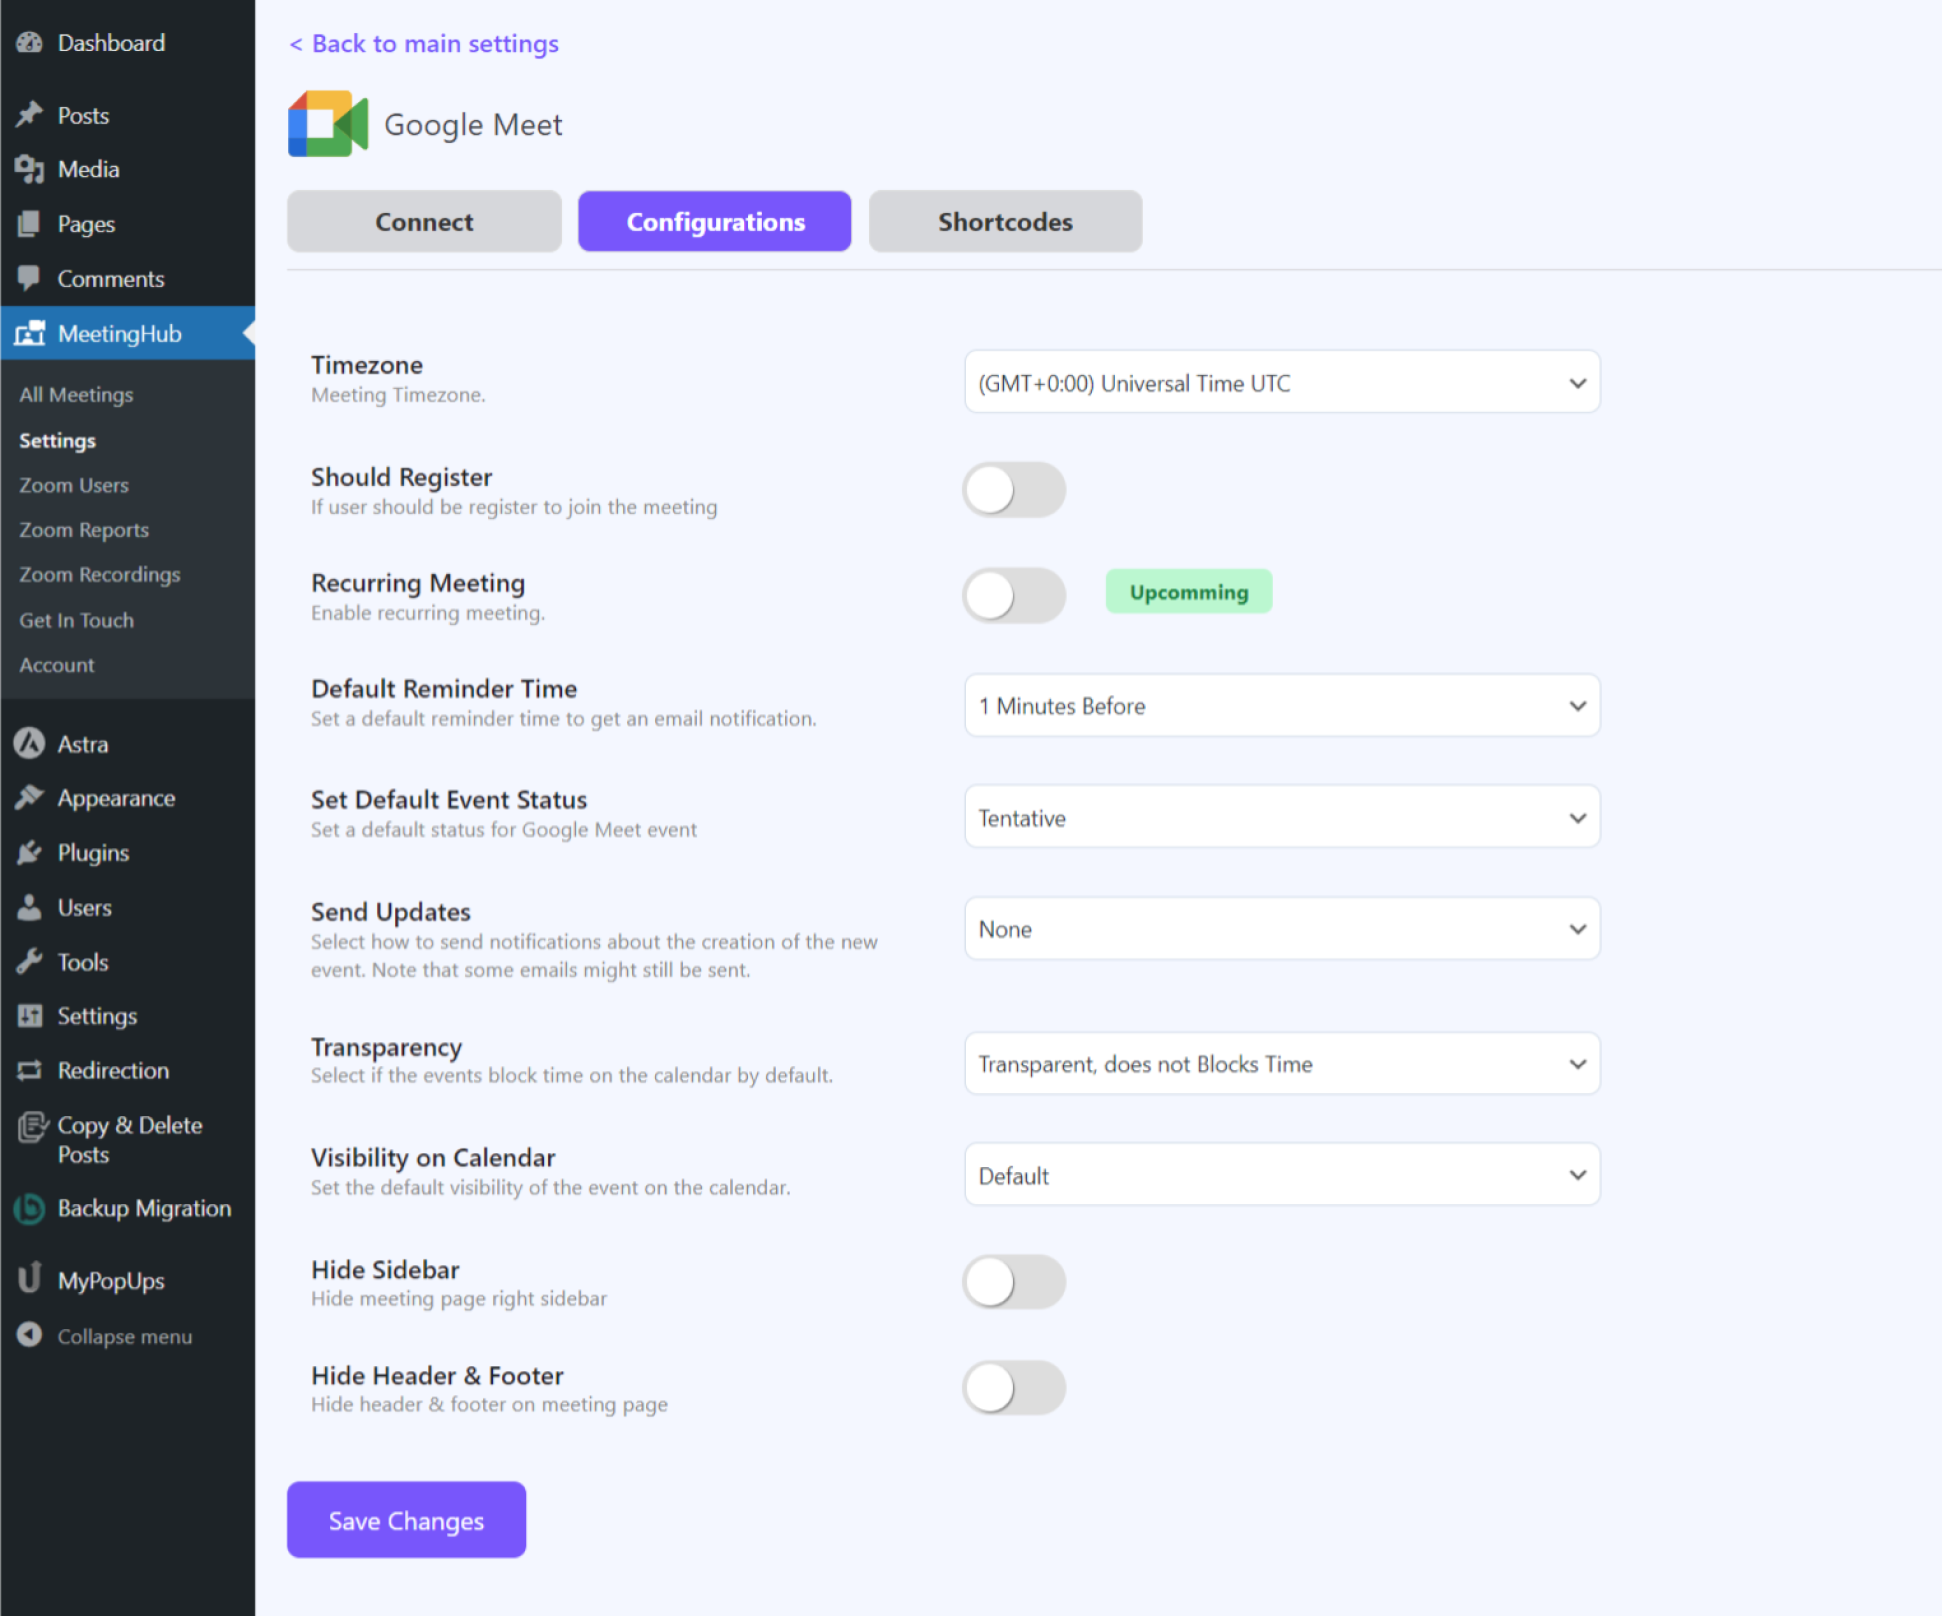Expand the Transparency dropdown
1942x1616 pixels.
(1282, 1064)
